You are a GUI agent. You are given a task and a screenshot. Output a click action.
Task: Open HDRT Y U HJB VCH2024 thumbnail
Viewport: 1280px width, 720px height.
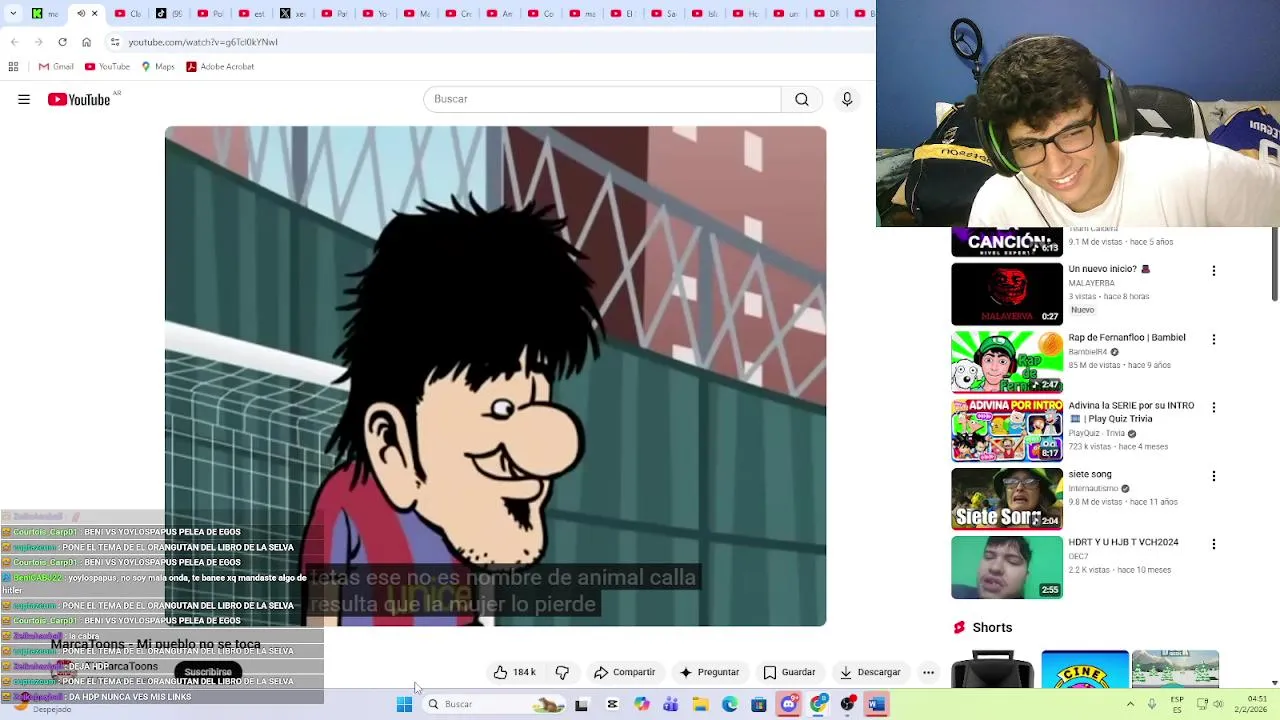pyautogui.click(x=1007, y=567)
